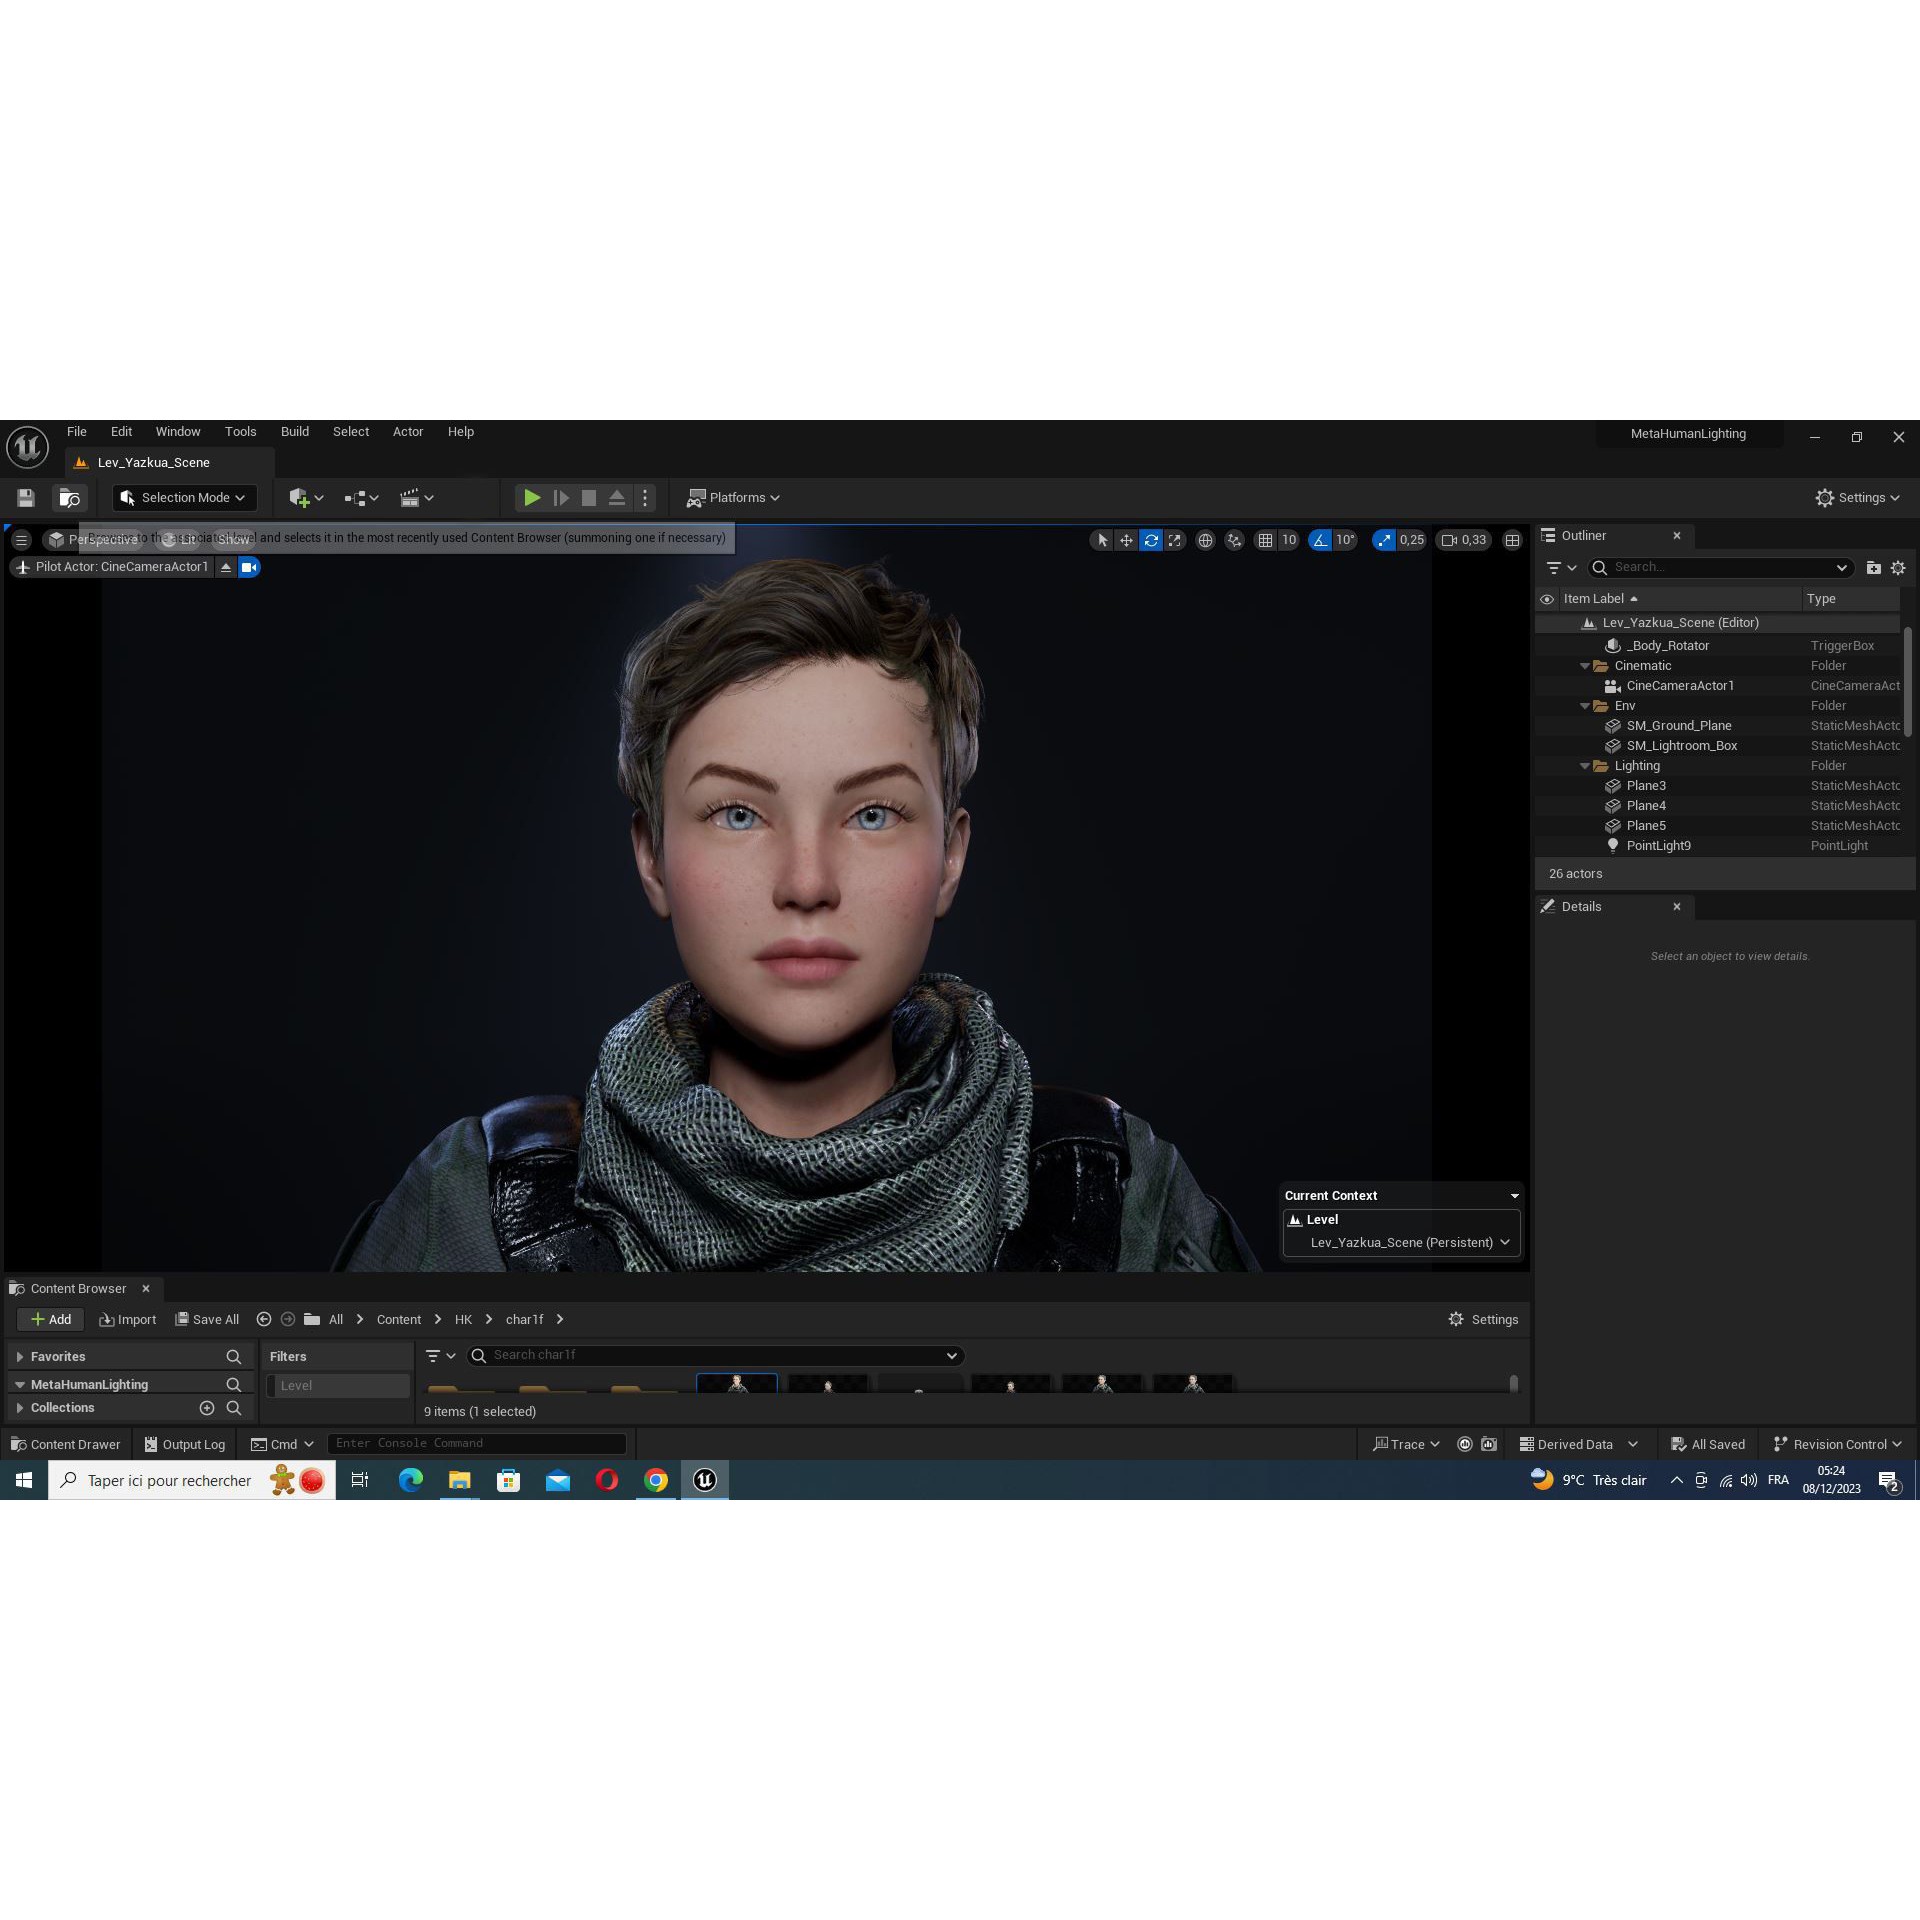Image resolution: width=1920 pixels, height=1920 pixels.
Task: Toggle the blue camera view button for pilot actor
Action: (x=249, y=567)
